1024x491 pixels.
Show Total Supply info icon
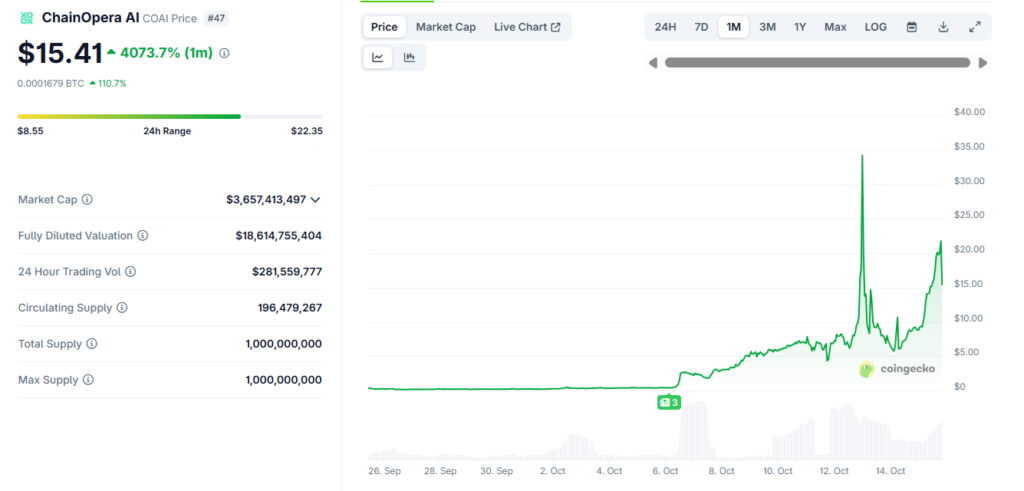[x=91, y=343]
